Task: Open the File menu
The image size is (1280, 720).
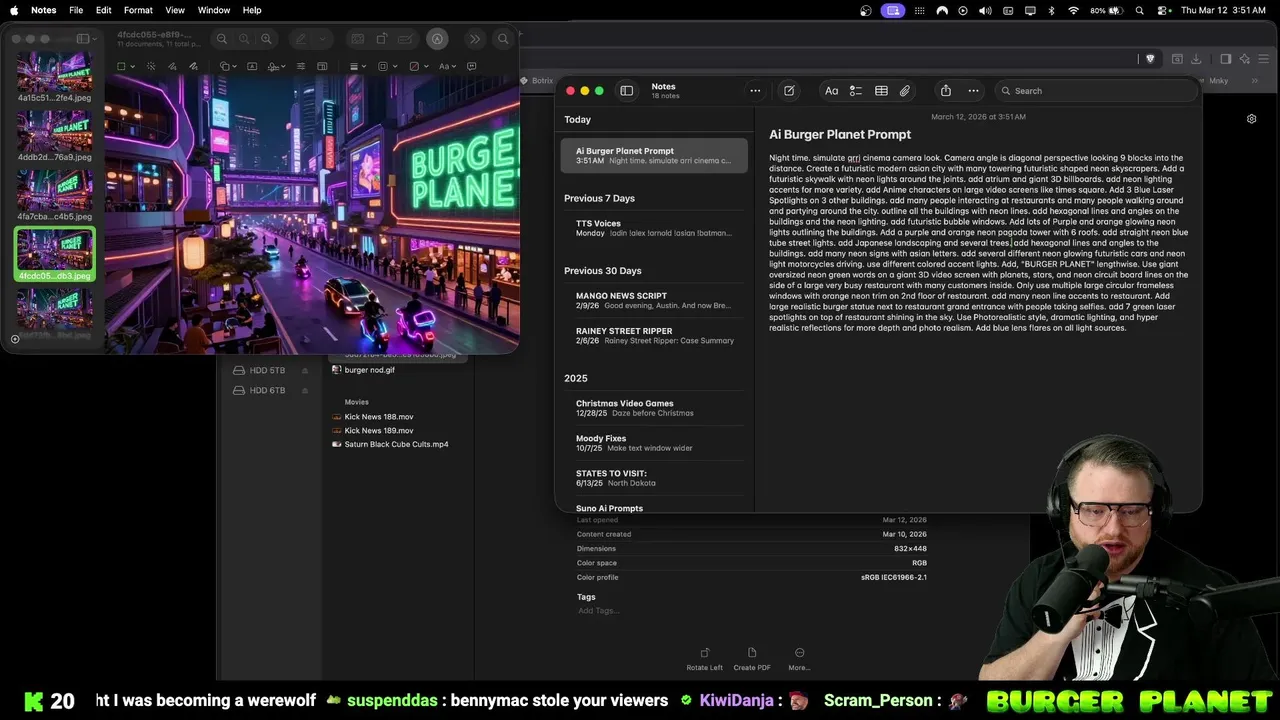Action: (x=76, y=10)
